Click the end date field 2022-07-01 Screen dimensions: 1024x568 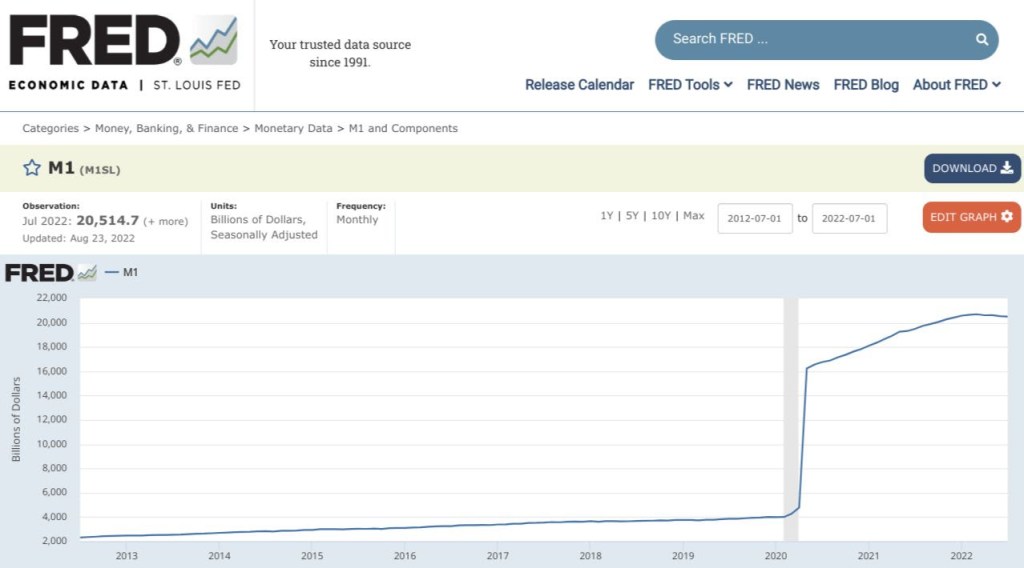click(x=848, y=218)
